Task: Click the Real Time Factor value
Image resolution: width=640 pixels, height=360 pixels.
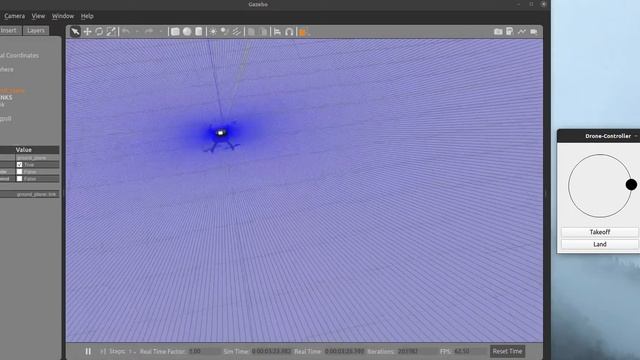Action: 204,351
